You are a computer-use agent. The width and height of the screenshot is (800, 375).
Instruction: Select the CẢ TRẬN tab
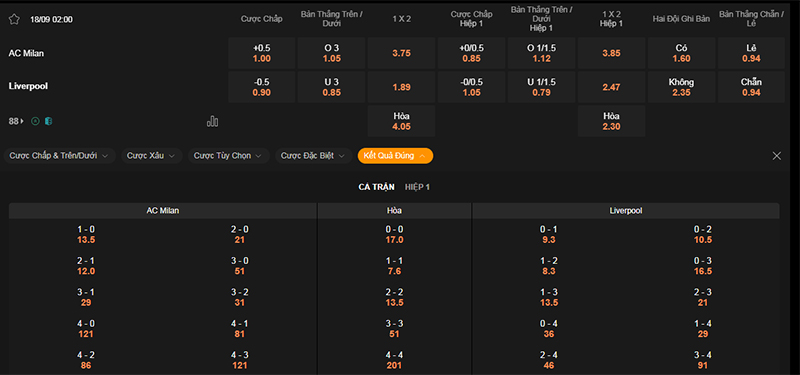click(x=377, y=187)
